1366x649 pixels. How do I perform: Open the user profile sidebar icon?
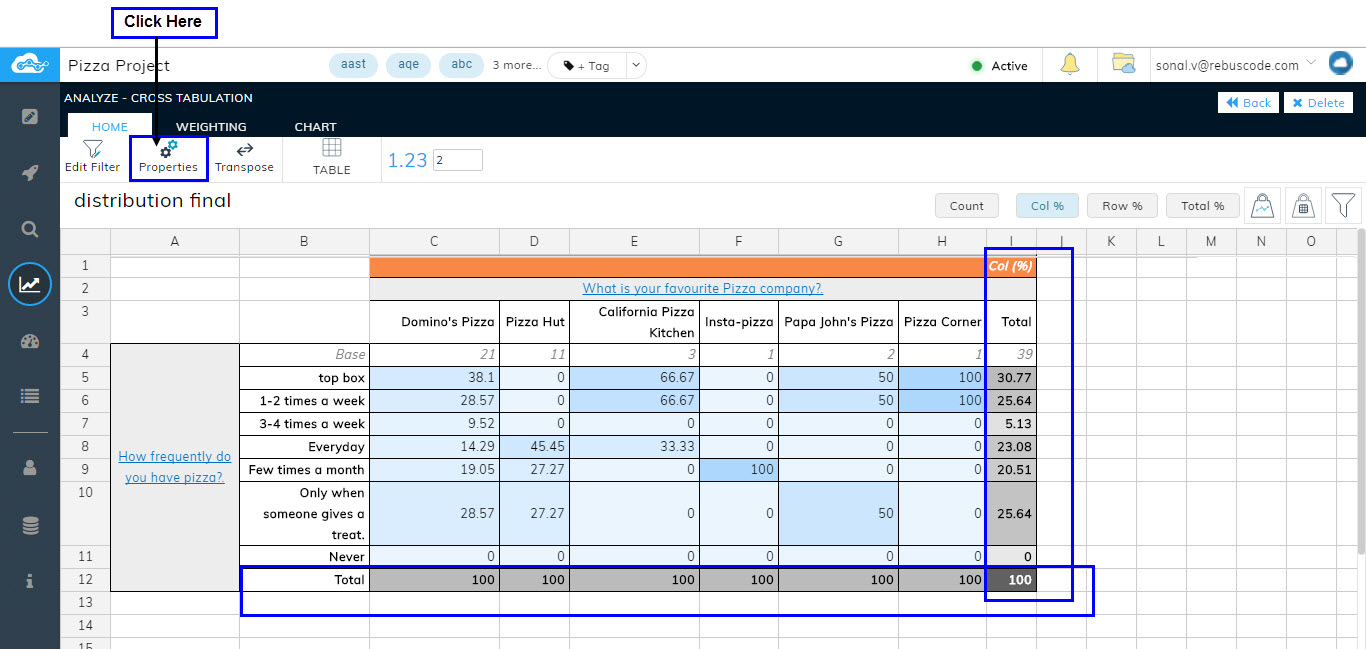(x=30, y=467)
